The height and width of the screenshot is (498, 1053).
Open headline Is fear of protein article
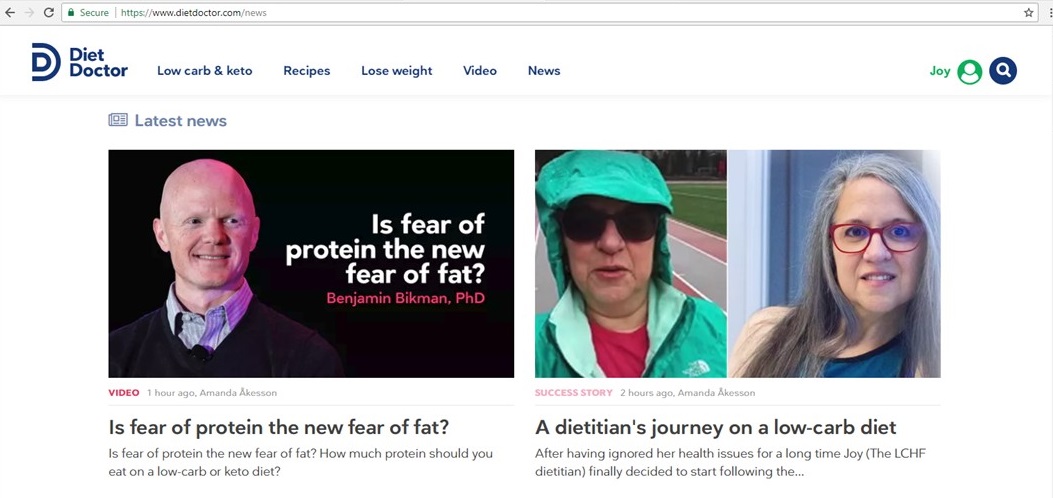coord(279,428)
